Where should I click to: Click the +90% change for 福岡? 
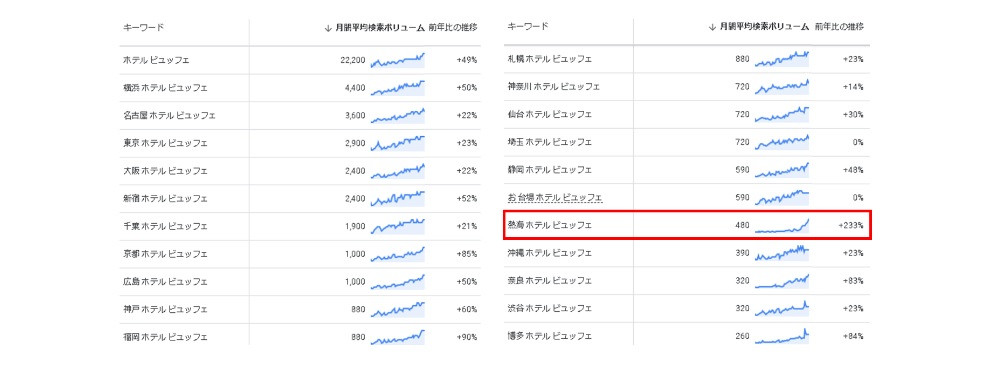[467, 337]
